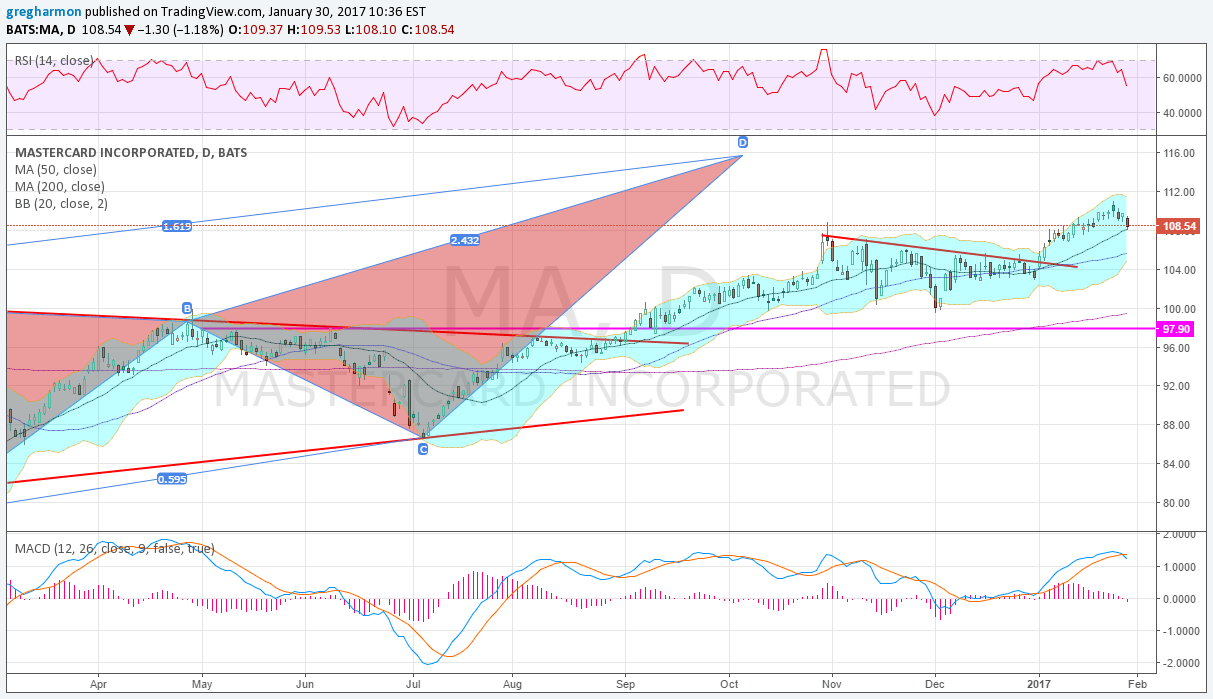The image size is (1213, 699).
Task: Click the MA (200, close) legend entry
Action: (x=59, y=187)
